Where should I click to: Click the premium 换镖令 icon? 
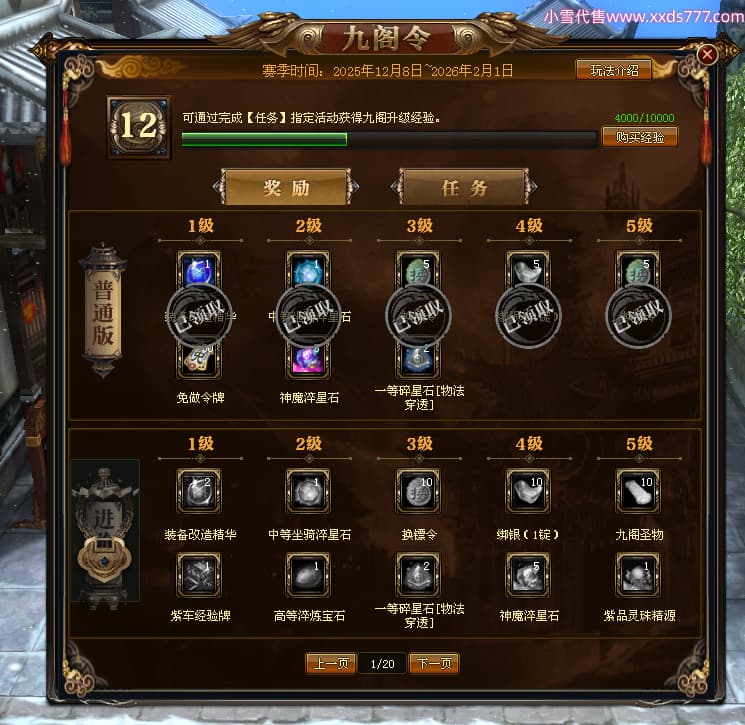point(418,491)
